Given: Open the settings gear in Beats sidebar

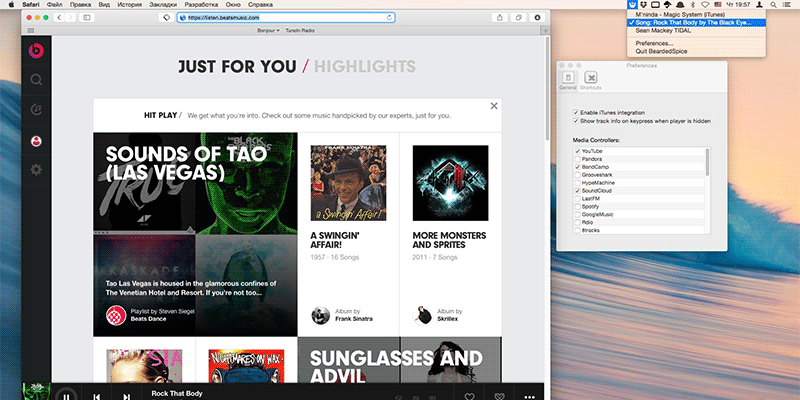Looking at the screenshot, I should point(36,169).
